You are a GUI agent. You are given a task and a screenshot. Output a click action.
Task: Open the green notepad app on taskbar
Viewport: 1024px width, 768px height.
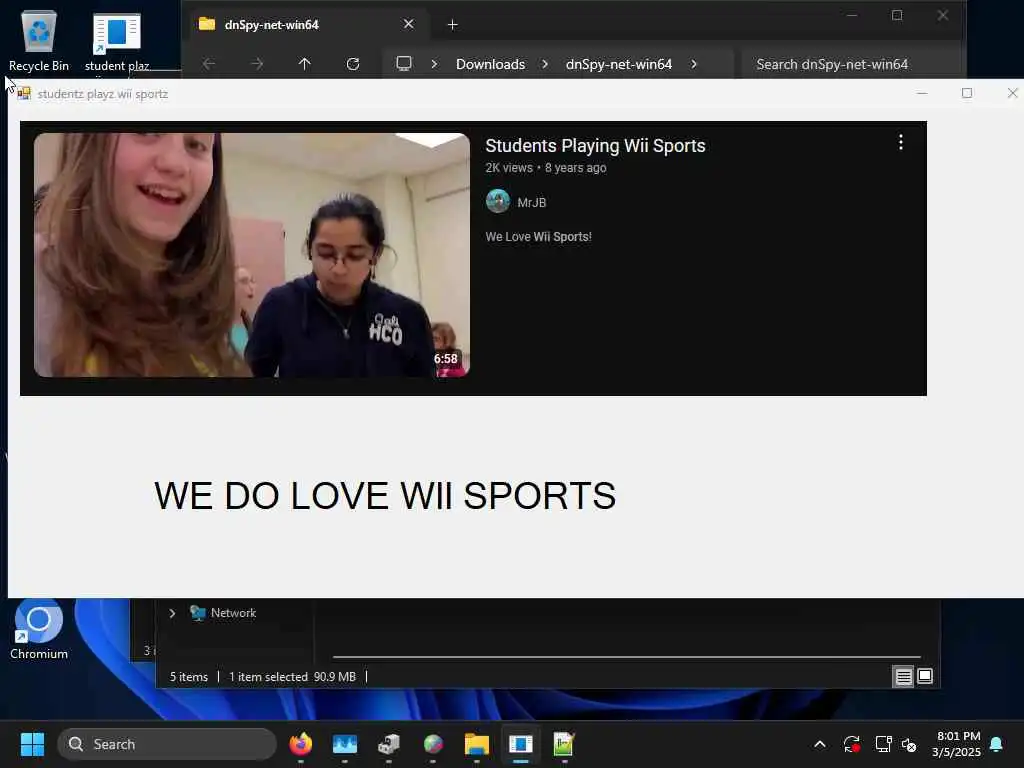[564, 744]
